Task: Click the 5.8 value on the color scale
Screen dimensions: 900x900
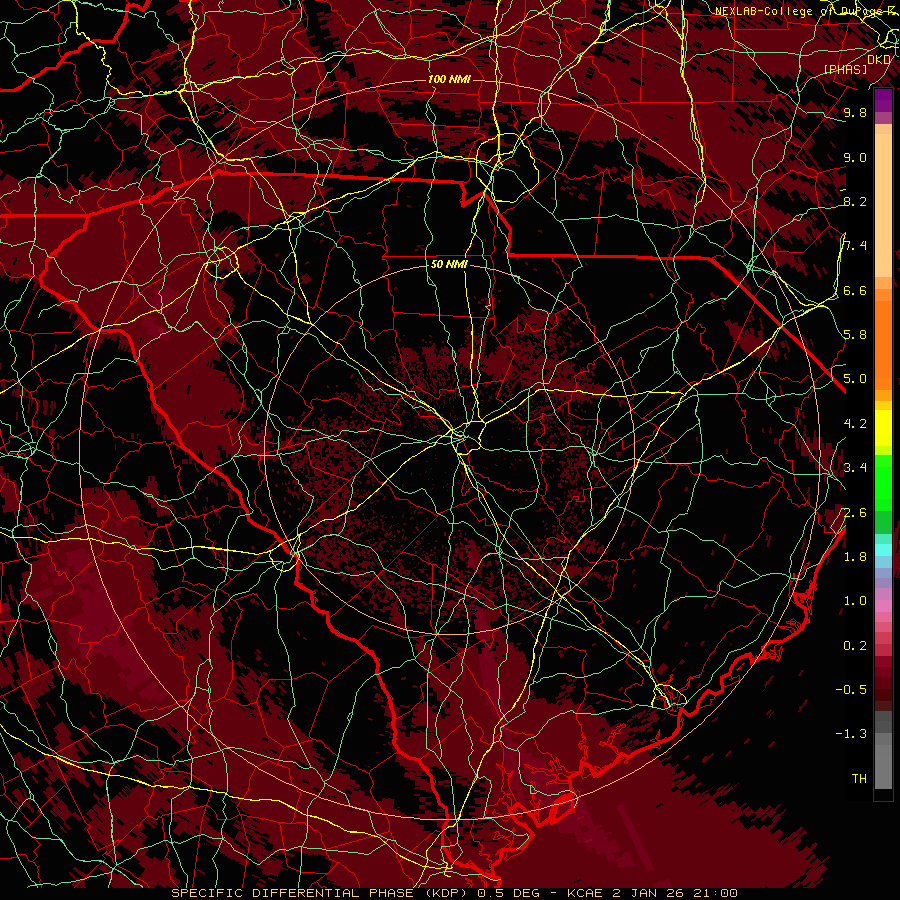Action: point(855,335)
